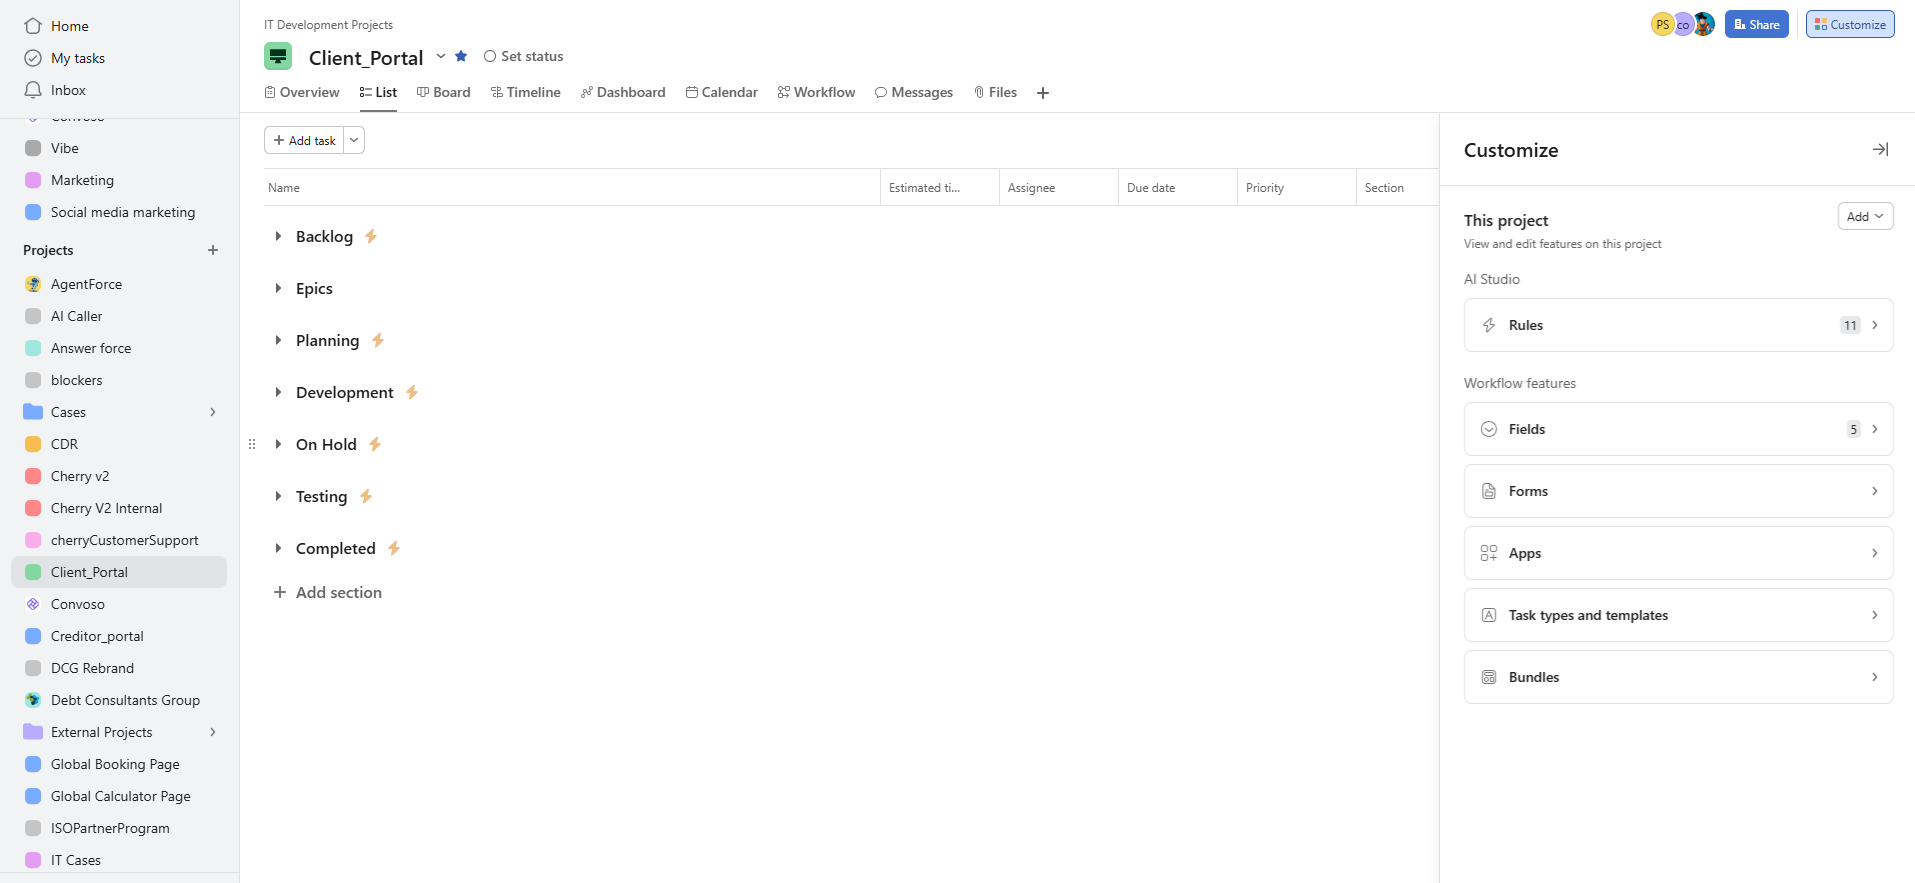
Task: Open the Files tab
Action: coord(996,92)
